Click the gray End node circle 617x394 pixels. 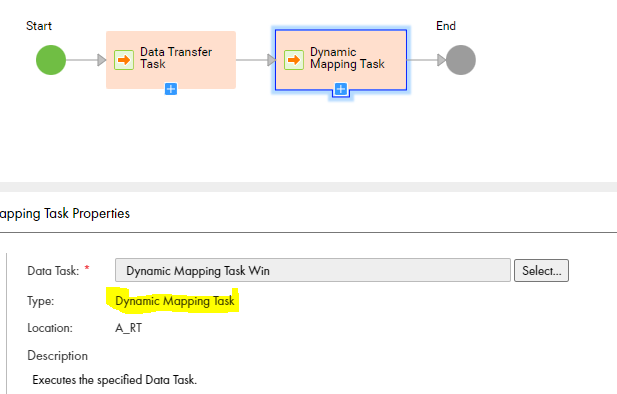(x=461, y=60)
